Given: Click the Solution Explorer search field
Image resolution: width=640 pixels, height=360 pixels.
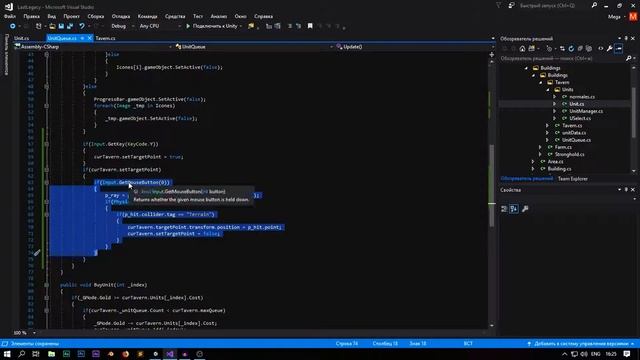Looking at the screenshot, I should [x=562, y=58].
